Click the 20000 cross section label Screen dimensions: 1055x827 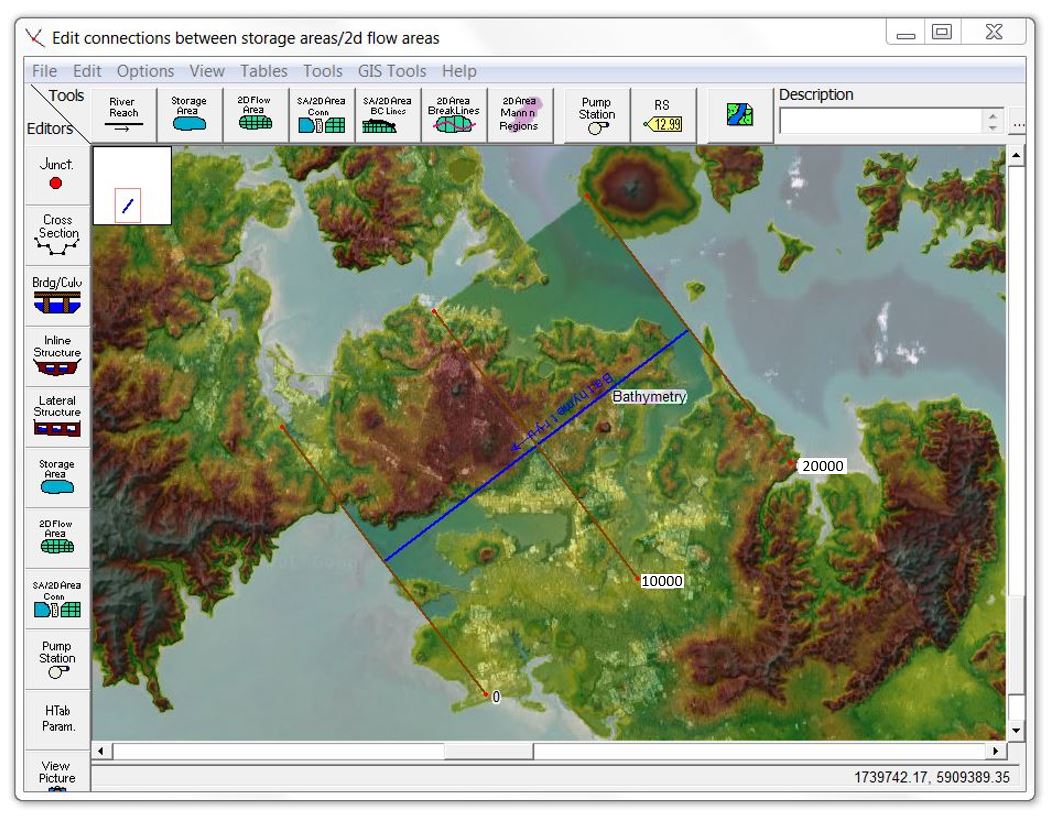823,466
